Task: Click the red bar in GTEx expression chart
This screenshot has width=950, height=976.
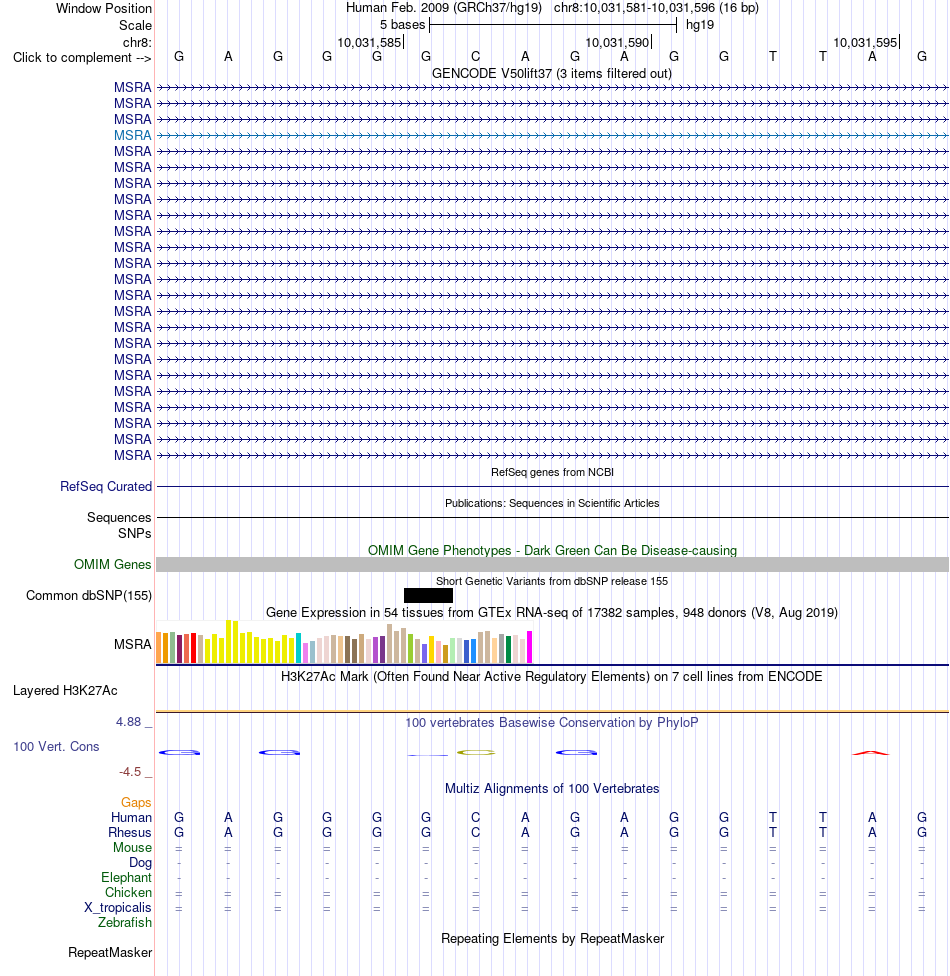Action: point(194,648)
